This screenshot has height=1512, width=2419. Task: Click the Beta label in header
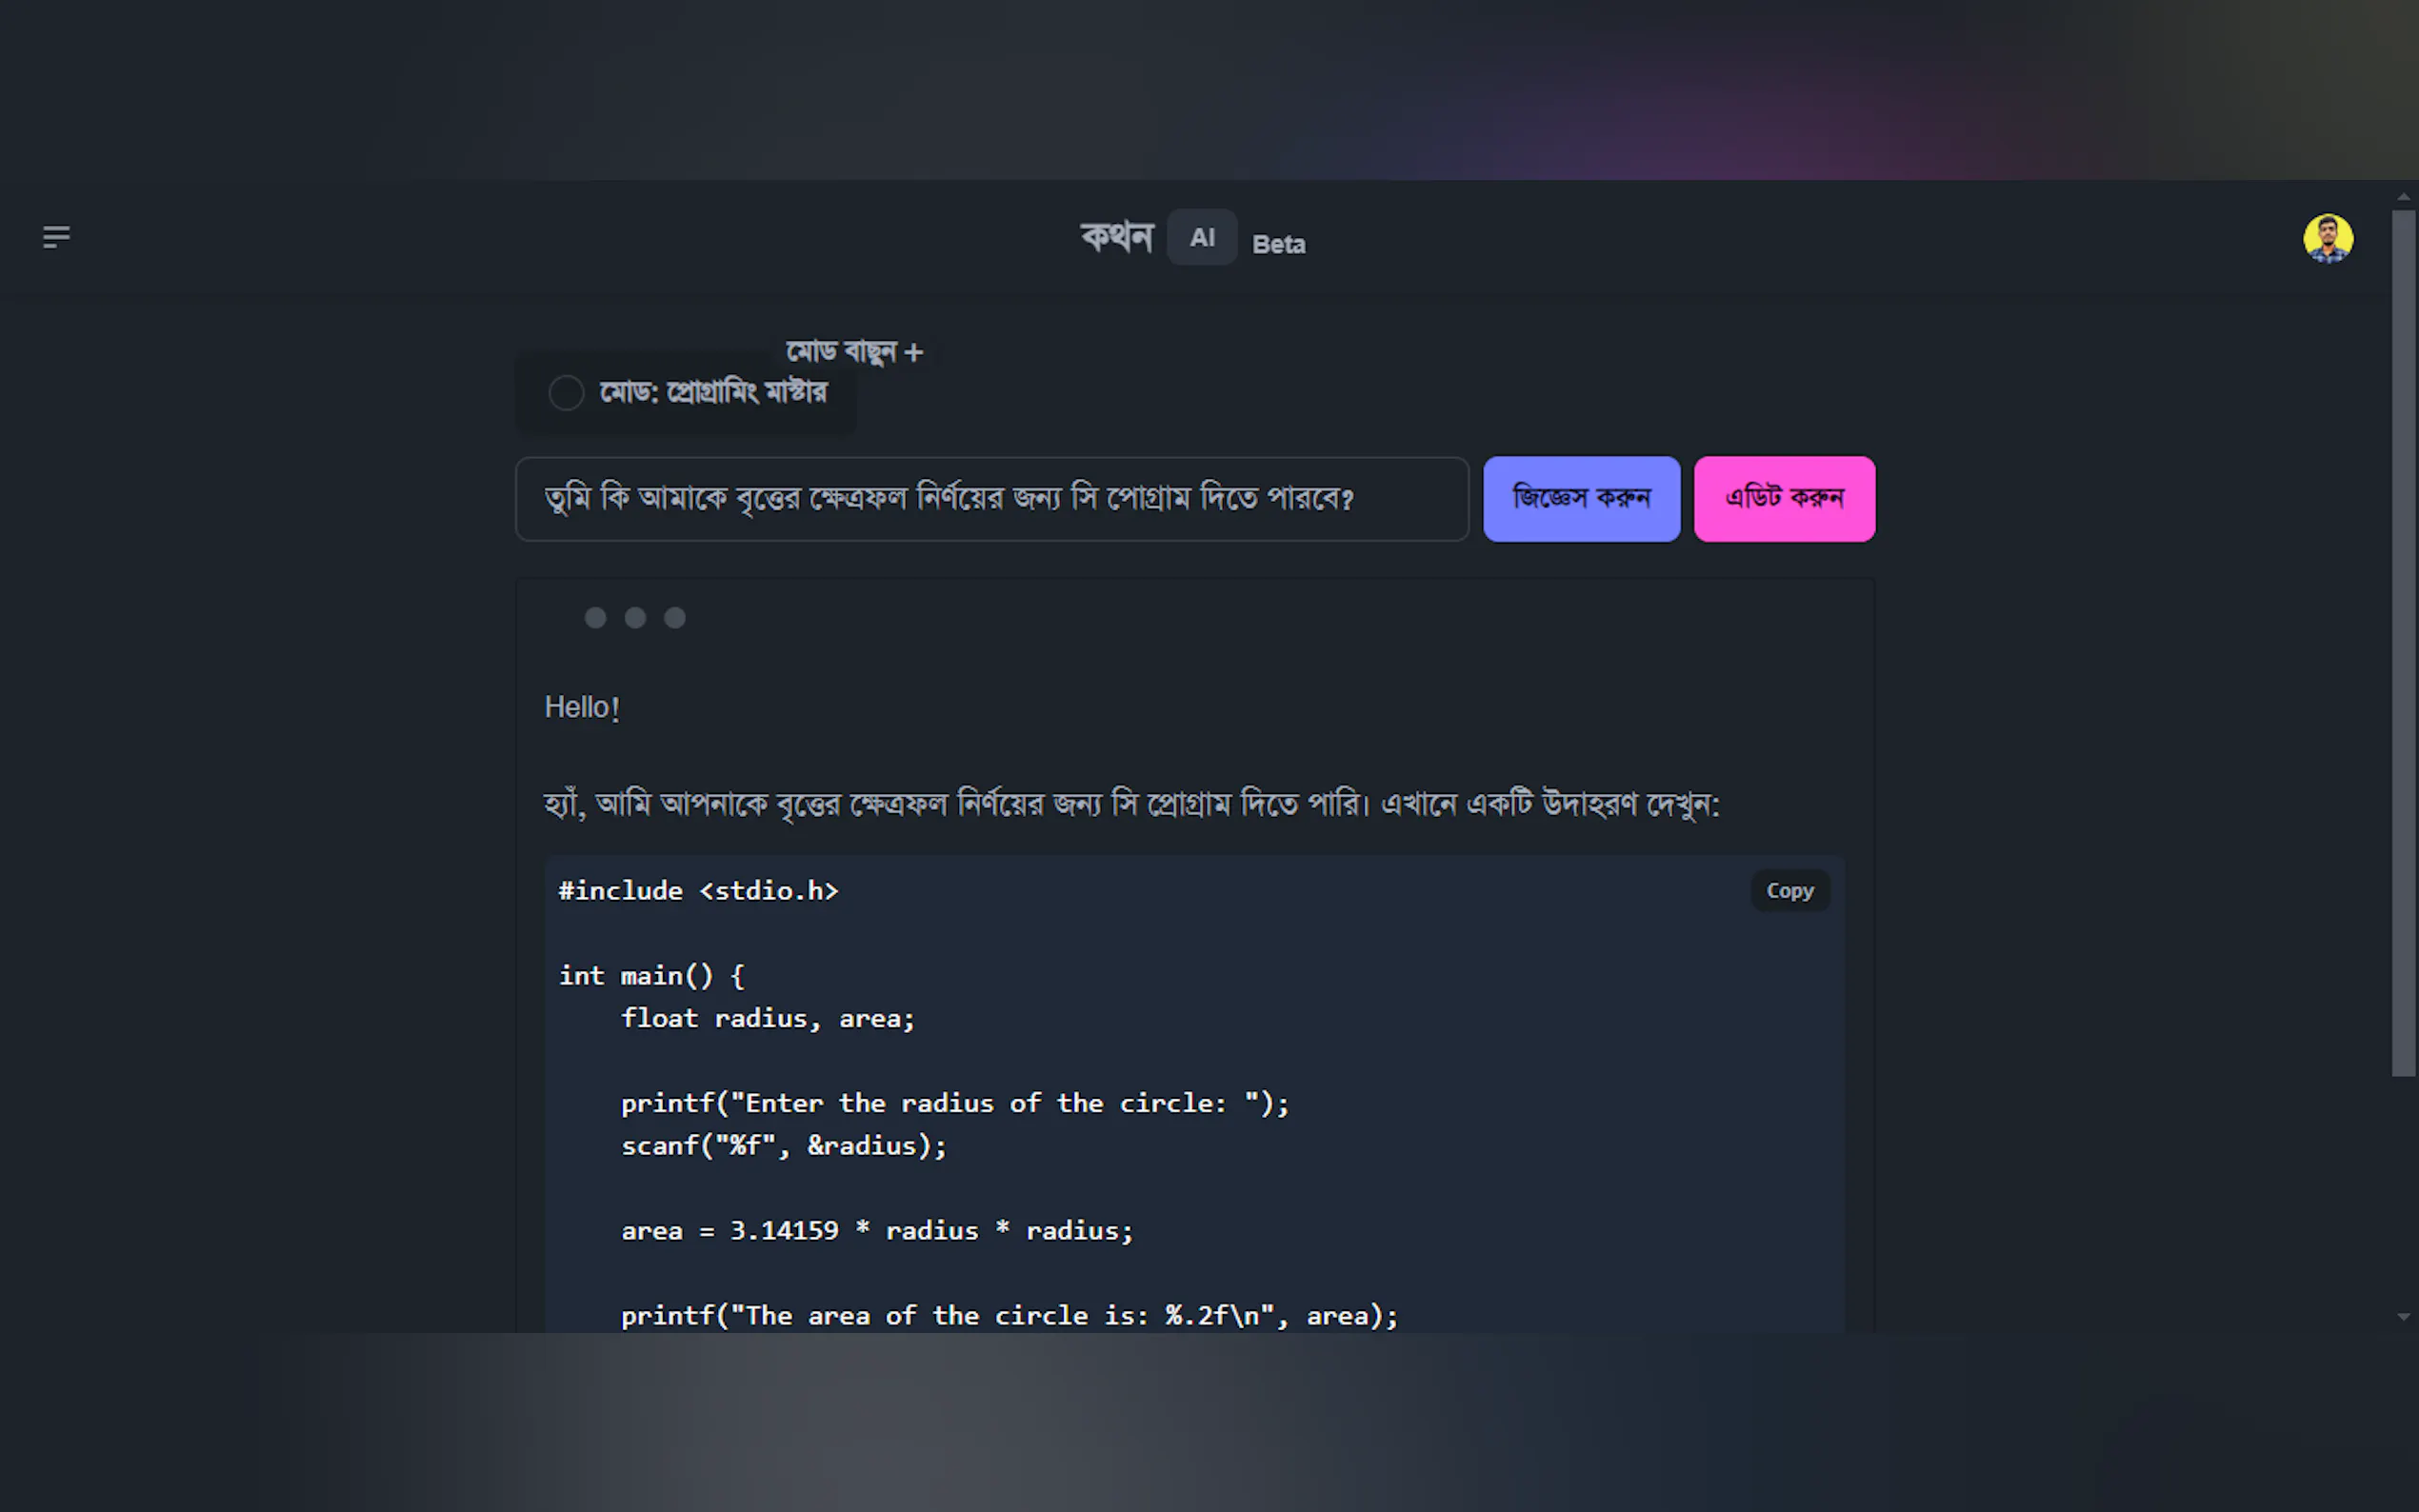click(1278, 244)
